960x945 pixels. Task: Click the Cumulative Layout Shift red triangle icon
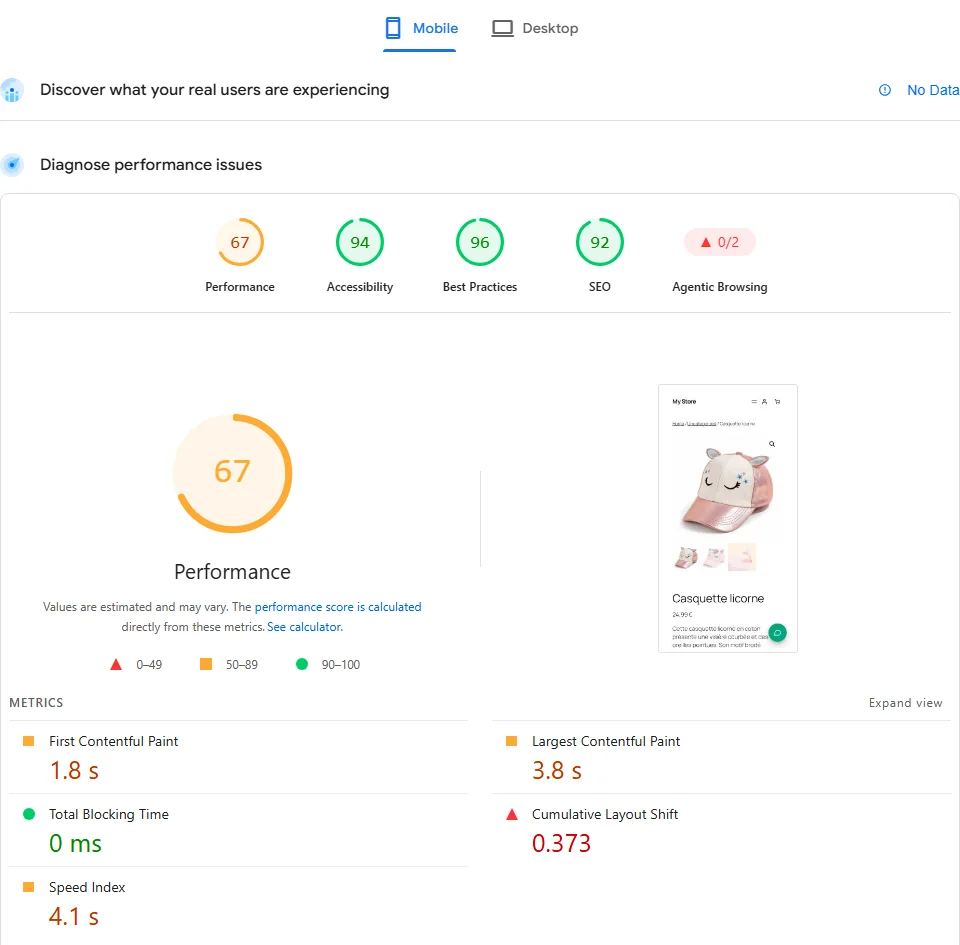pyautogui.click(x=512, y=814)
